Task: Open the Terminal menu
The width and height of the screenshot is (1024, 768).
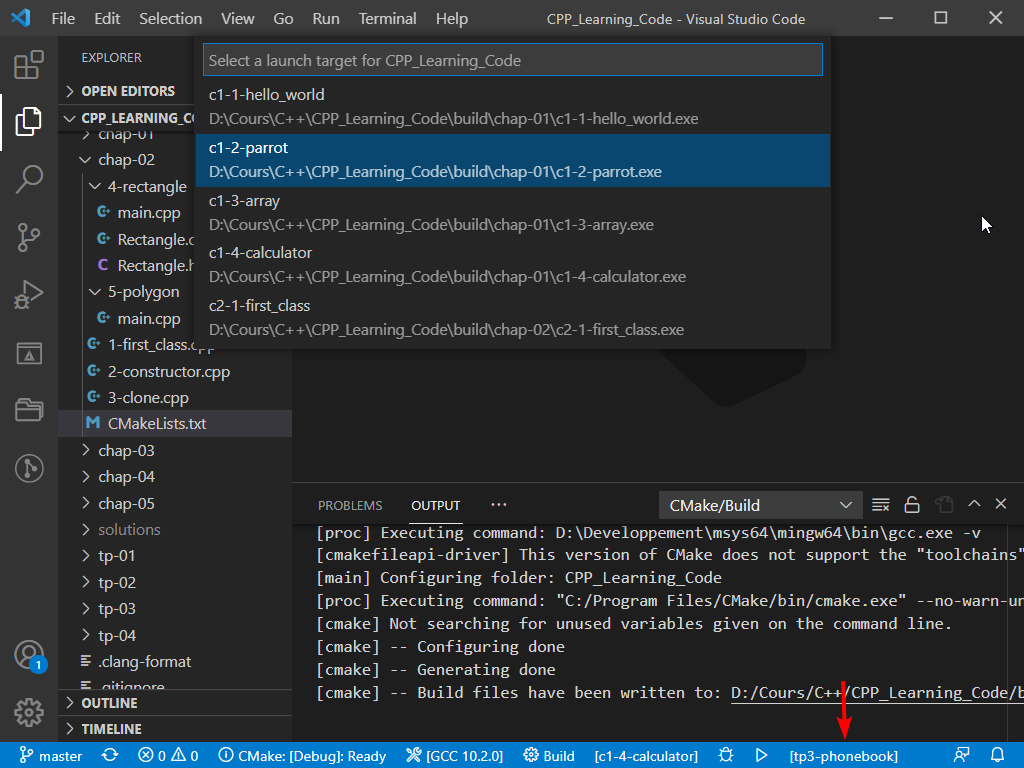Action: pos(387,18)
